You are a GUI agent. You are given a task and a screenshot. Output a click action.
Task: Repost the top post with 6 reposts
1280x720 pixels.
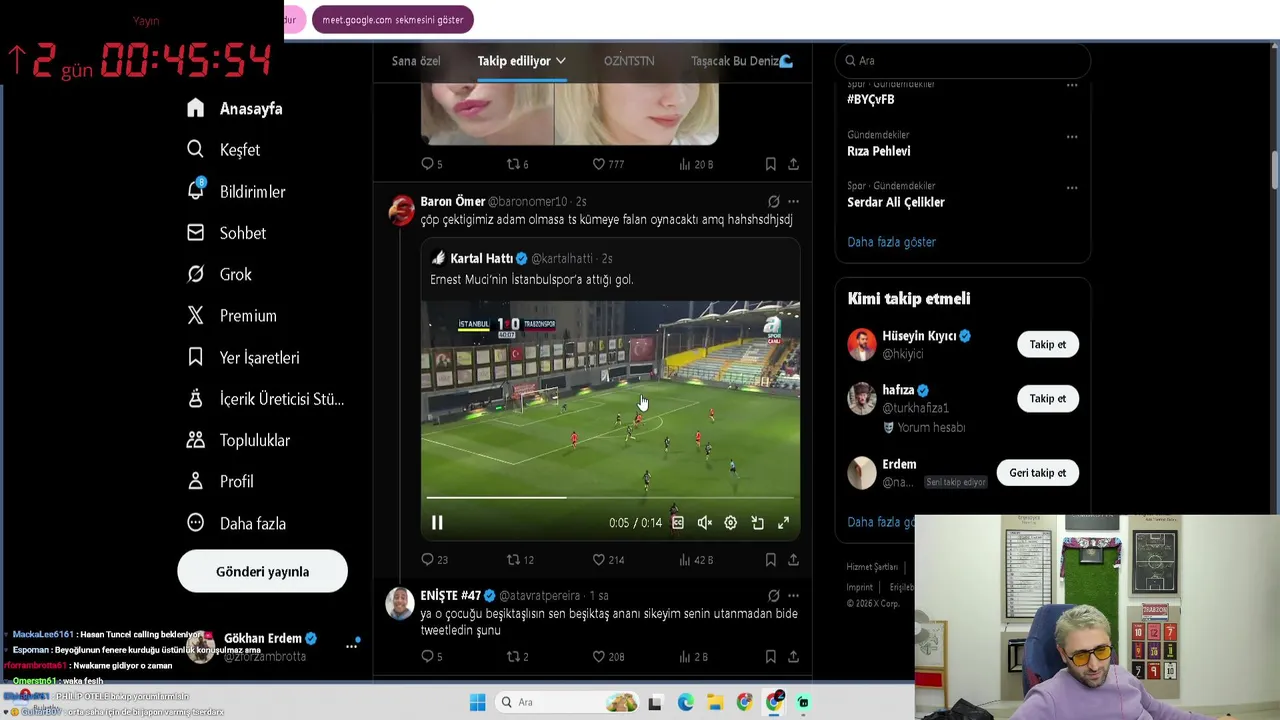(518, 164)
